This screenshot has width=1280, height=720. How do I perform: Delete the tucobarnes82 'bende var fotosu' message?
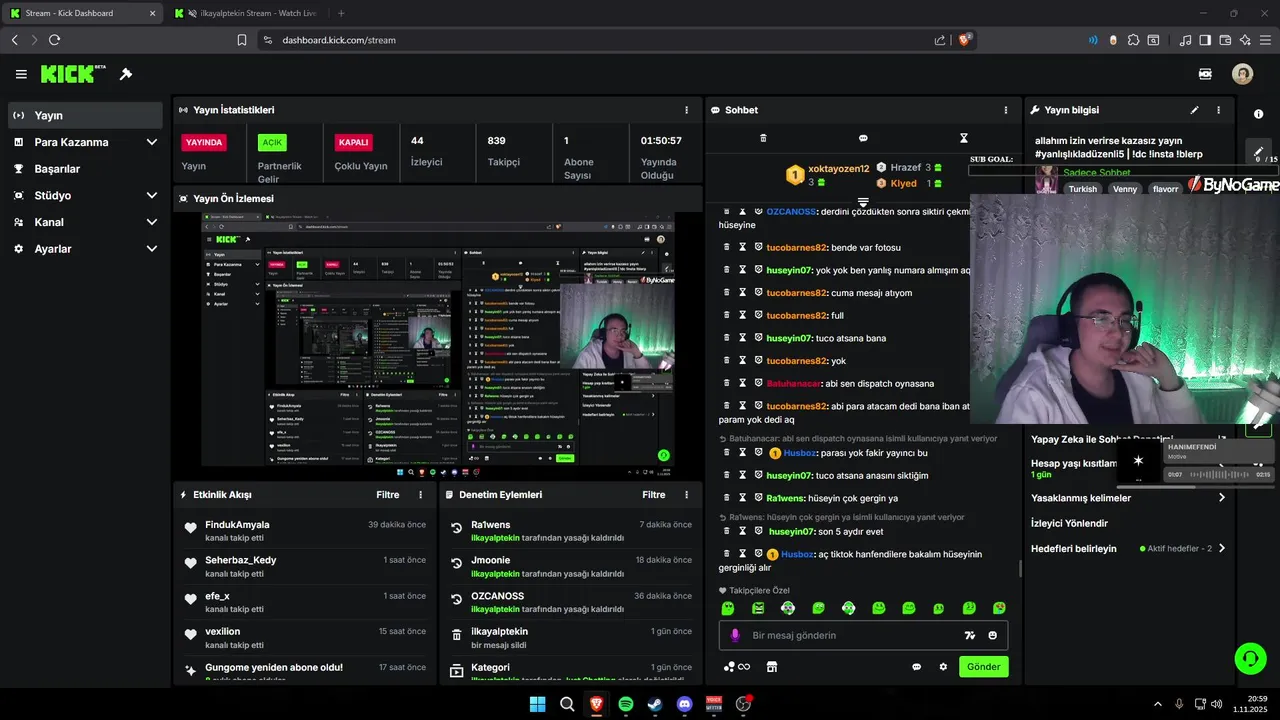(x=727, y=247)
